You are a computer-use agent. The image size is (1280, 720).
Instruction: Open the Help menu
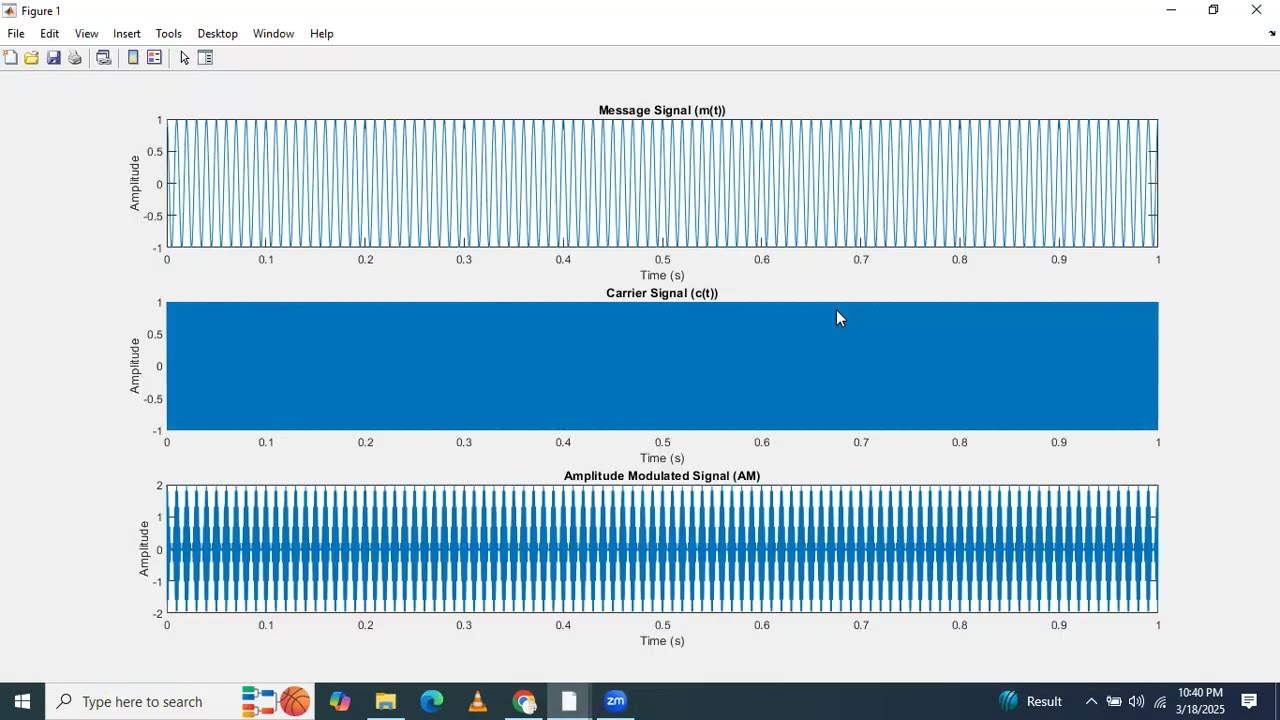(322, 34)
